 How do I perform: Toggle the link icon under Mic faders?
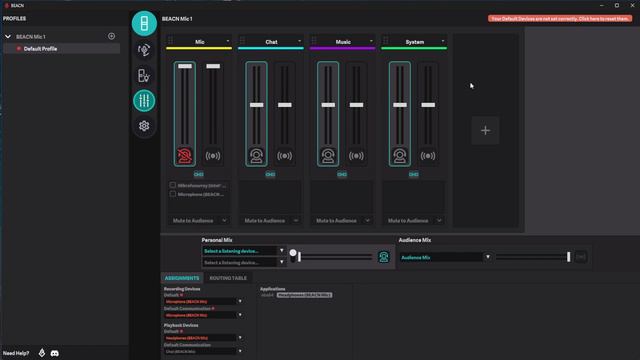coord(199,174)
